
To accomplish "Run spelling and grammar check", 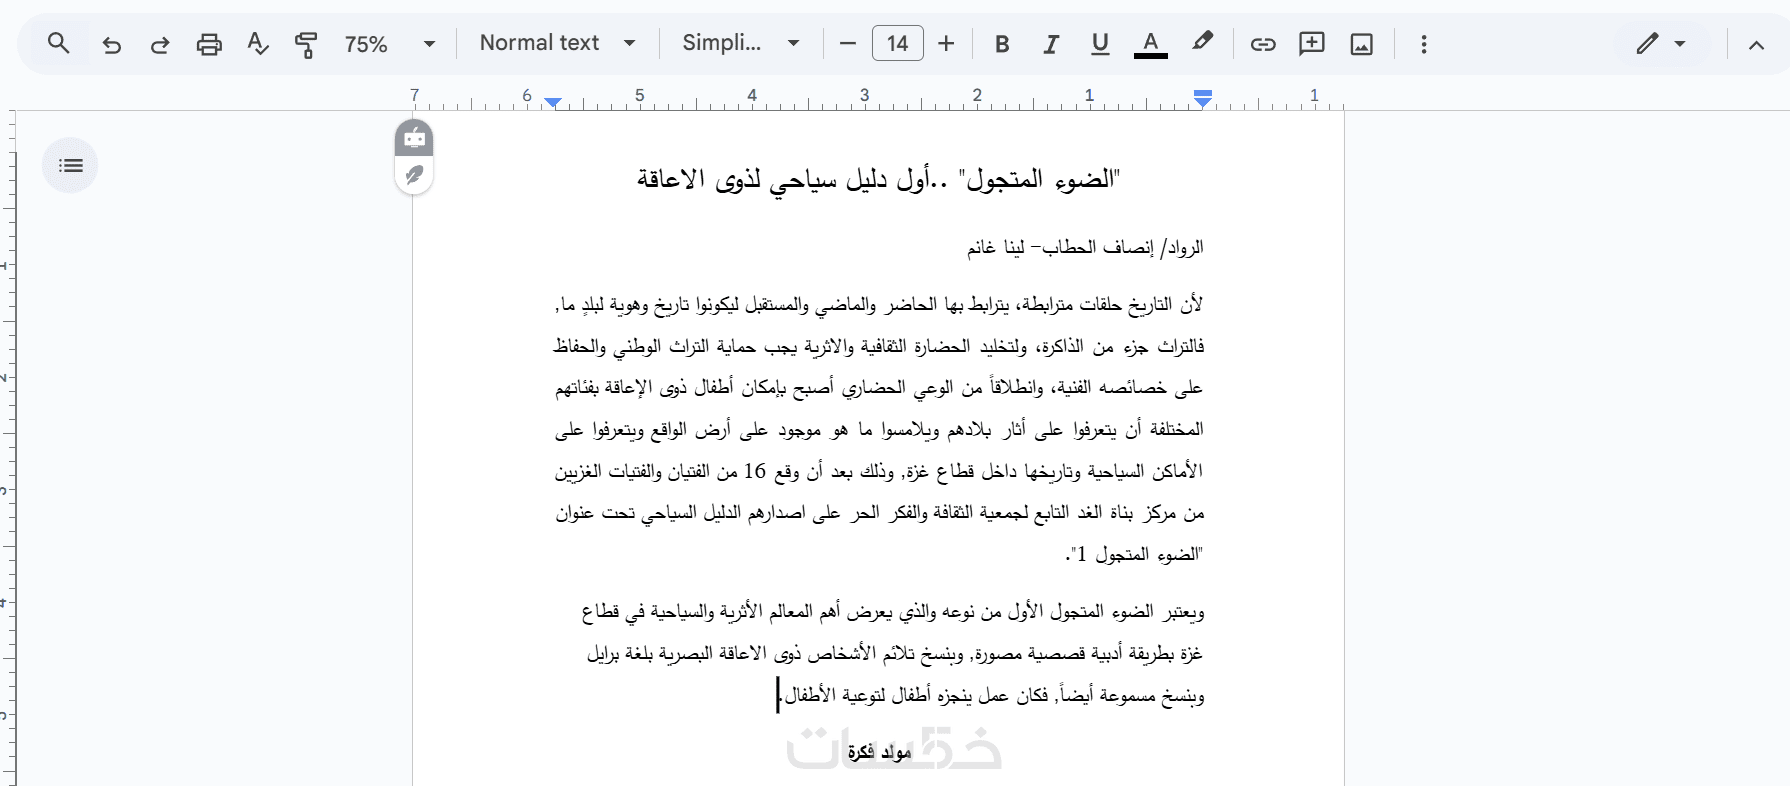I will (258, 44).
